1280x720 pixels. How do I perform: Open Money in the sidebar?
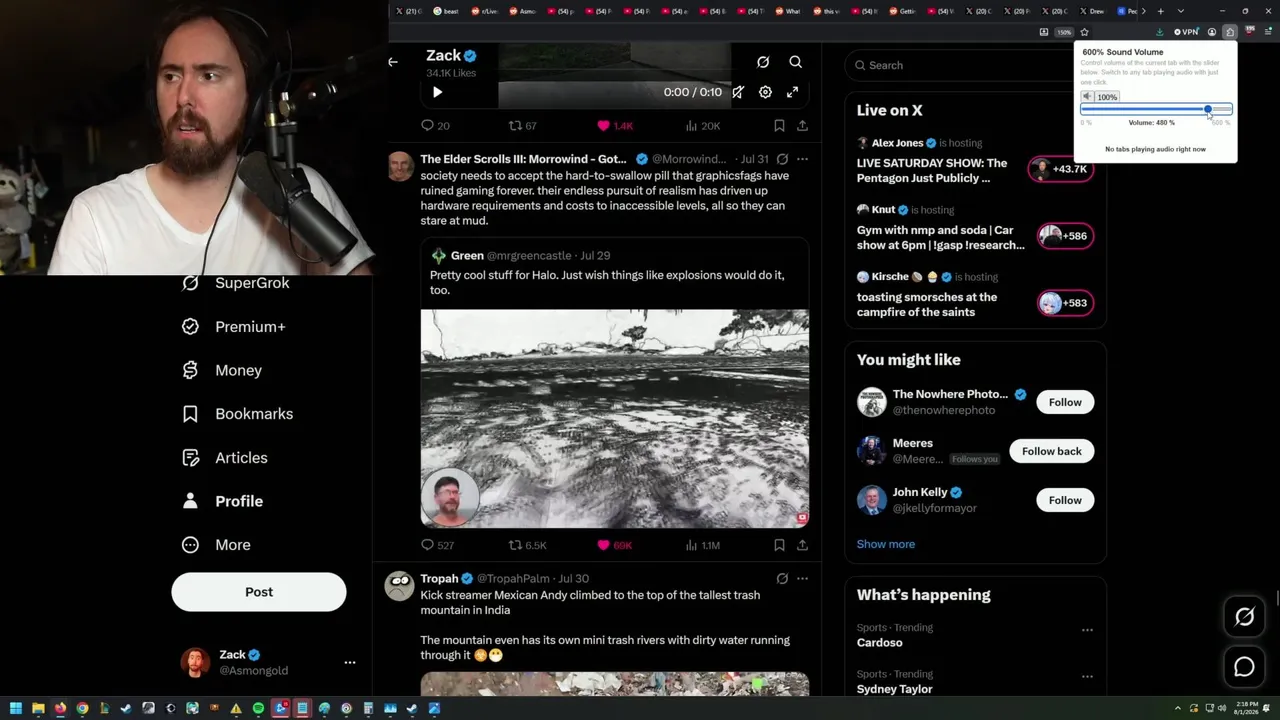click(222, 370)
